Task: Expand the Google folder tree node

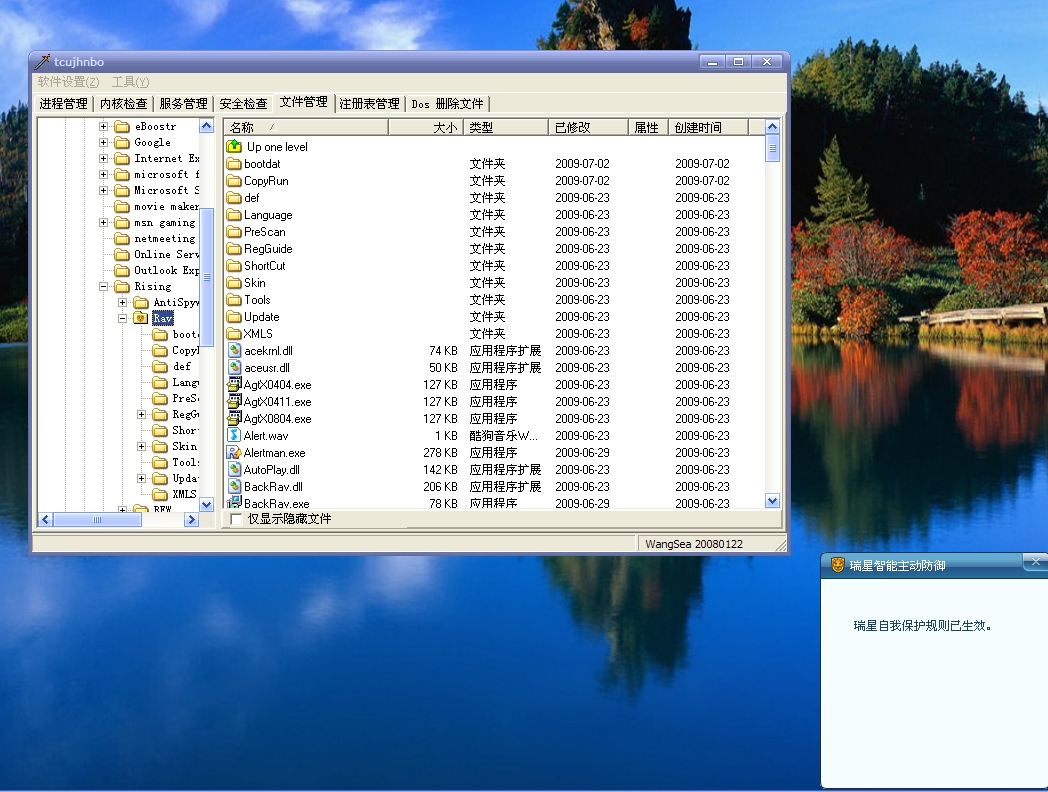Action: point(103,142)
